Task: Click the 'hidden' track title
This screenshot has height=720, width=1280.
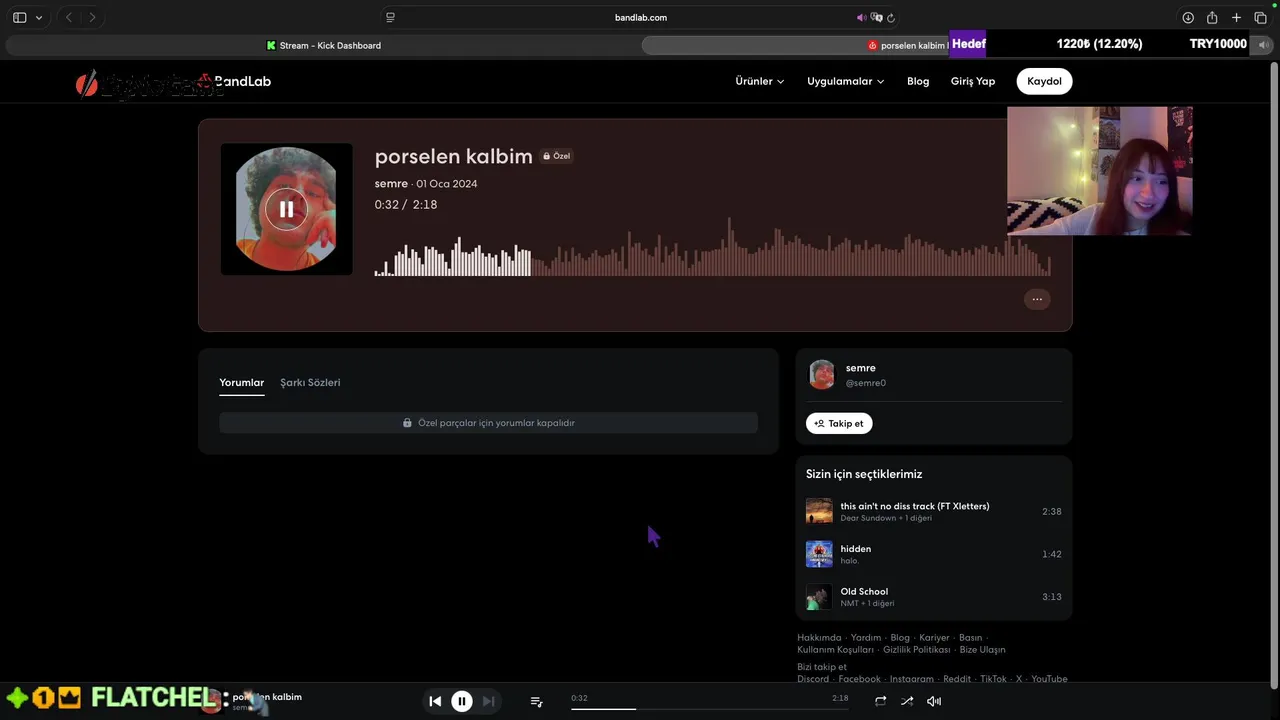Action: [856, 549]
